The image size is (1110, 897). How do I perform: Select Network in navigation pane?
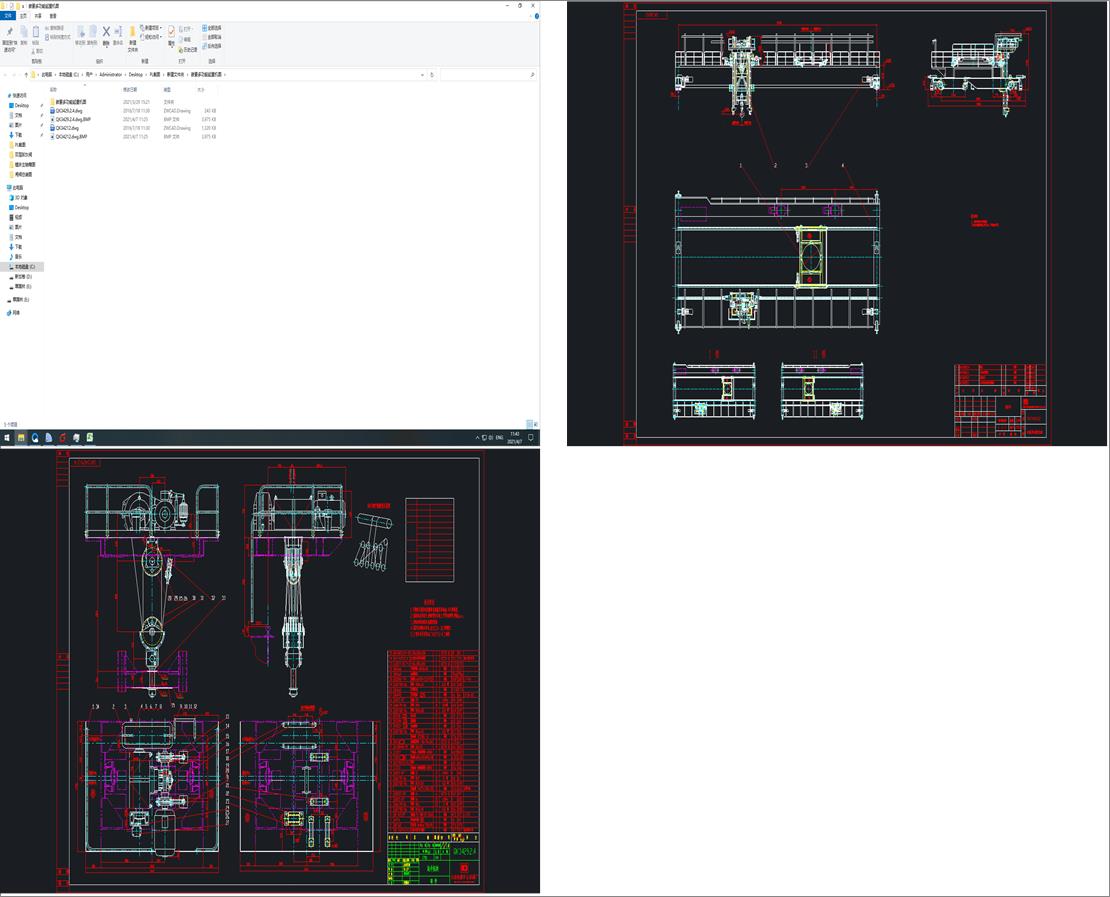[x=15, y=312]
